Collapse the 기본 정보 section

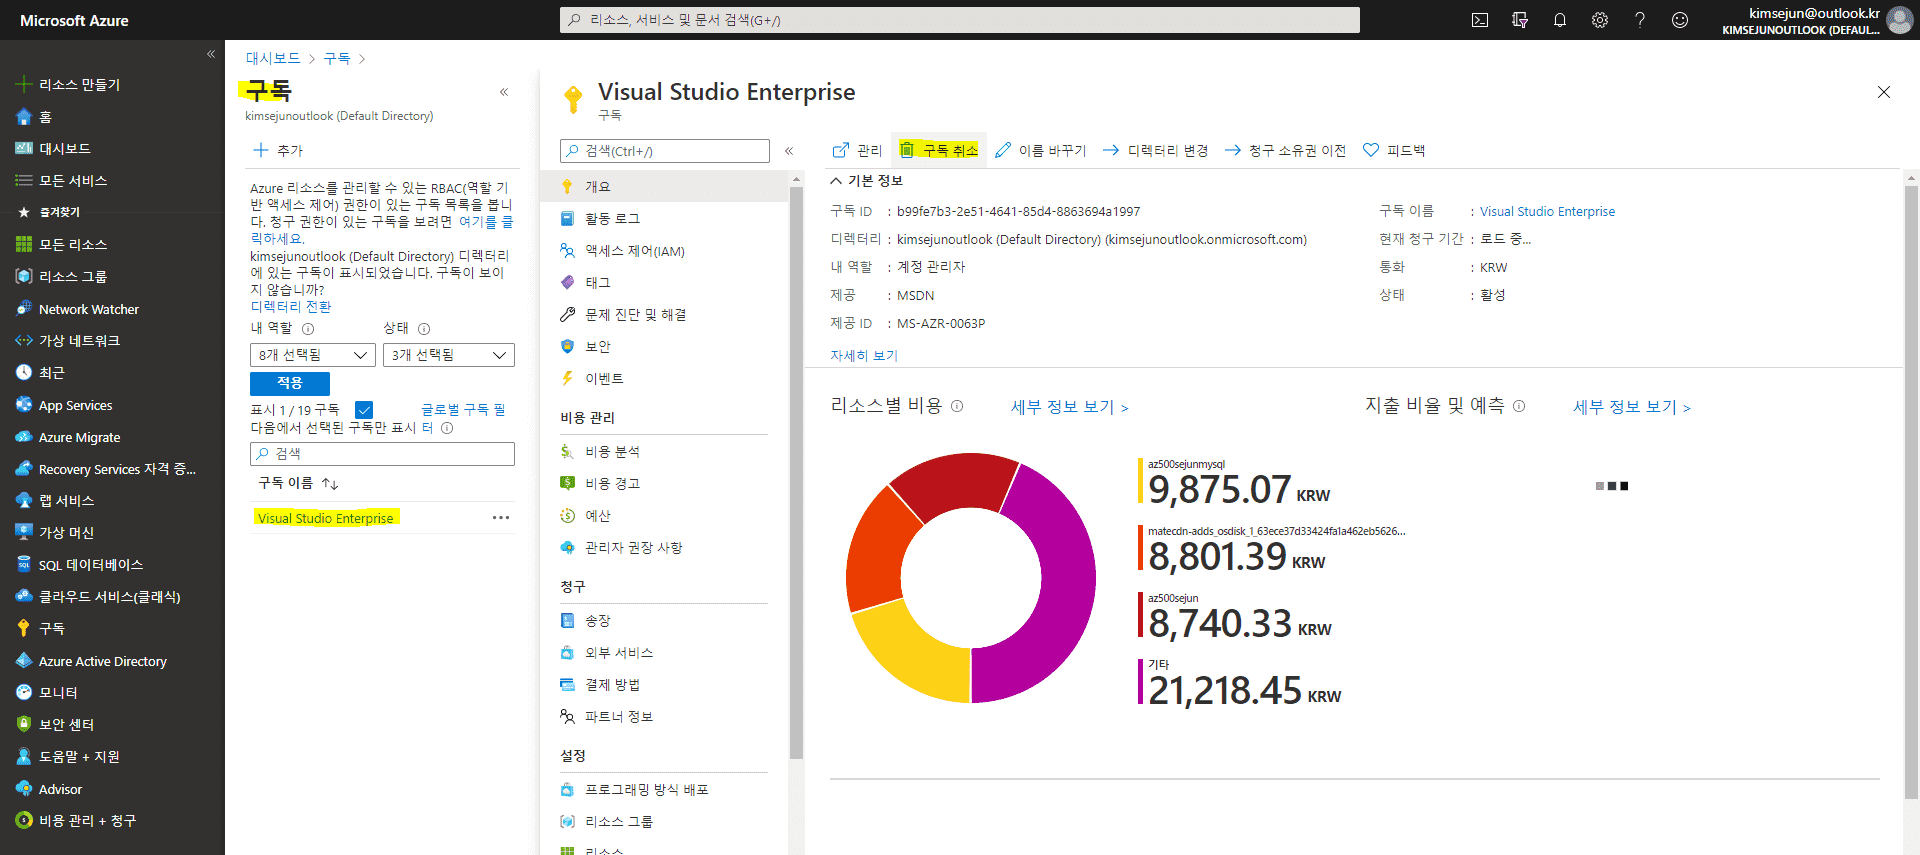click(866, 181)
